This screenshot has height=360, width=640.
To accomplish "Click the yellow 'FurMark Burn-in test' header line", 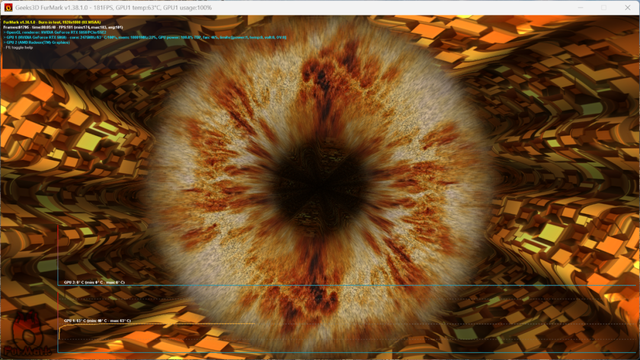I will (52, 22).
